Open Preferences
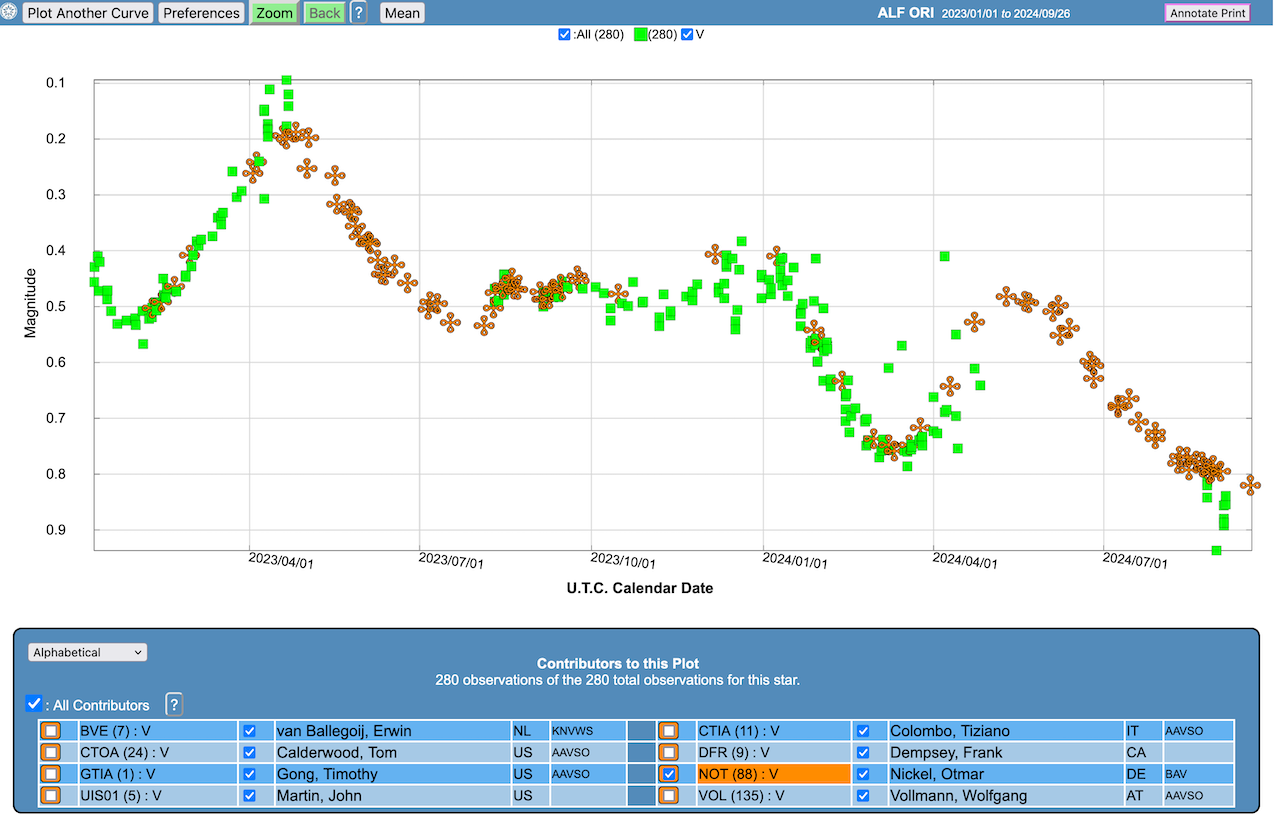 (201, 13)
